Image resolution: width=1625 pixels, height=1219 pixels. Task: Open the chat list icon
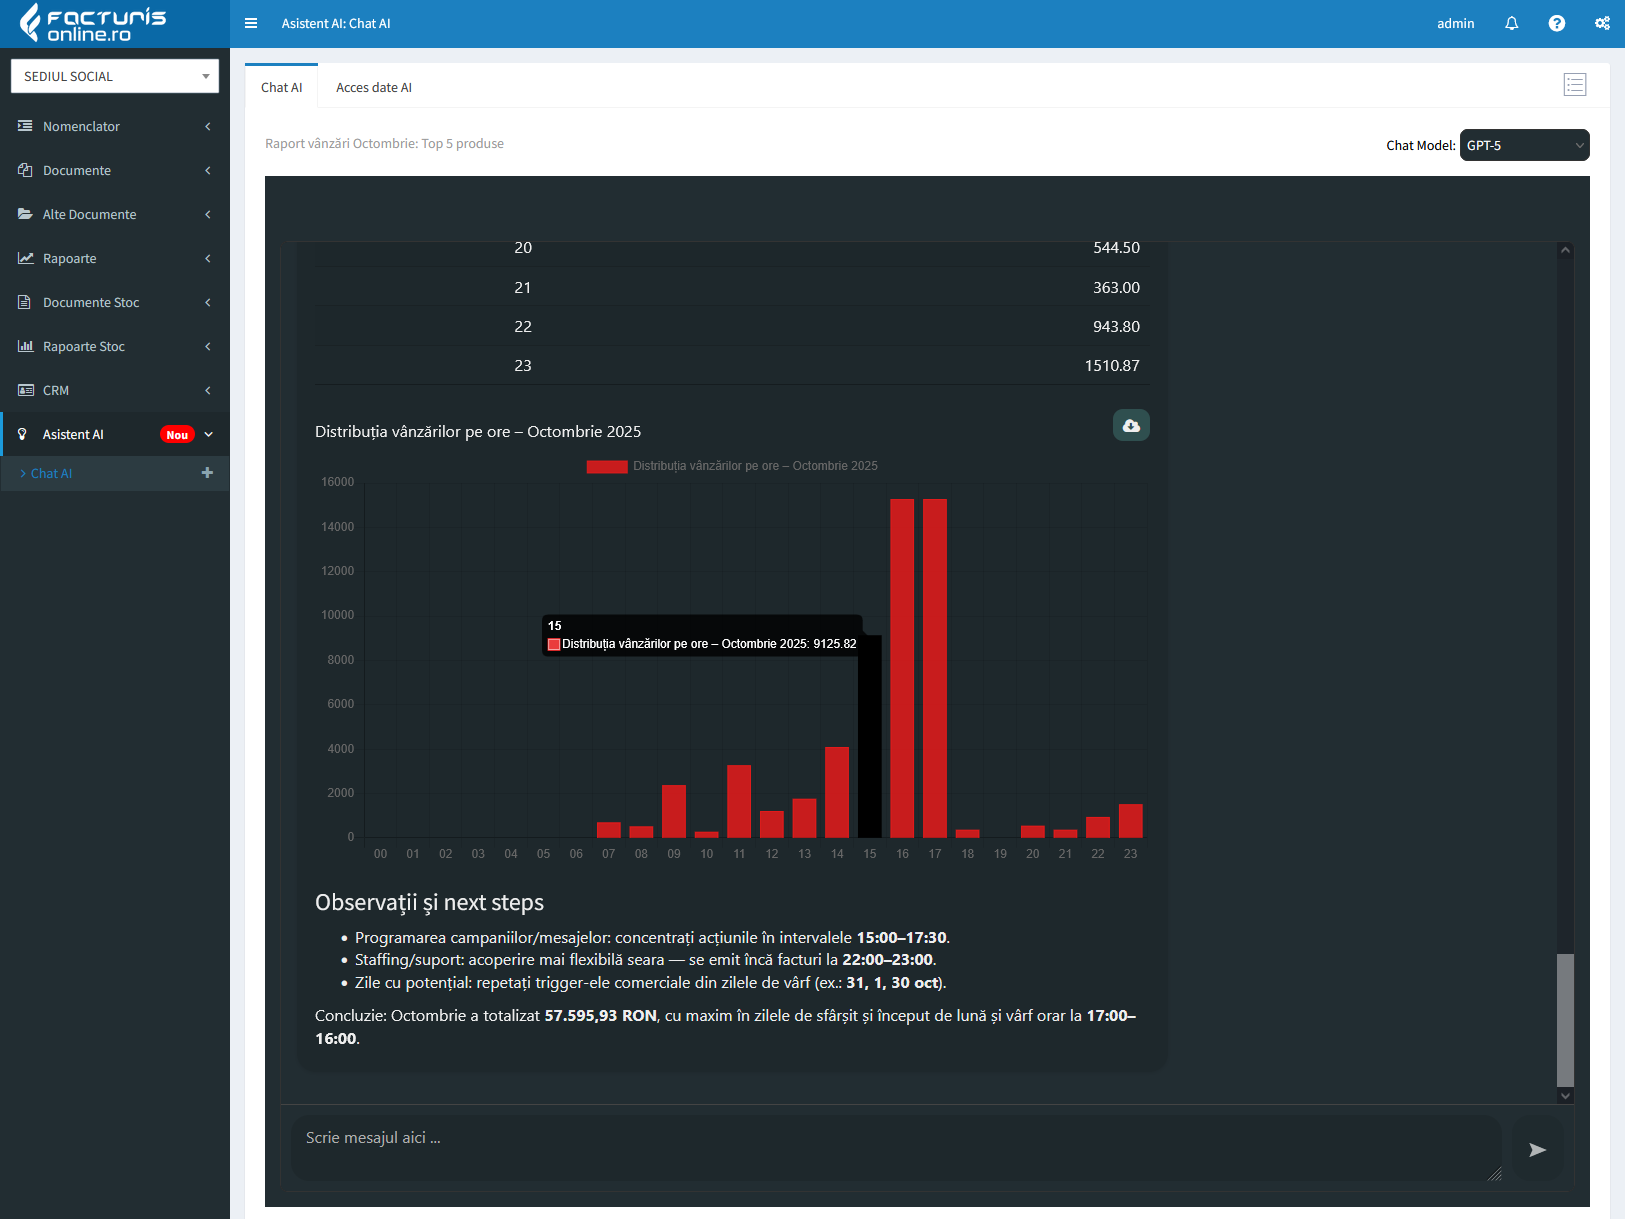click(1575, 85)
